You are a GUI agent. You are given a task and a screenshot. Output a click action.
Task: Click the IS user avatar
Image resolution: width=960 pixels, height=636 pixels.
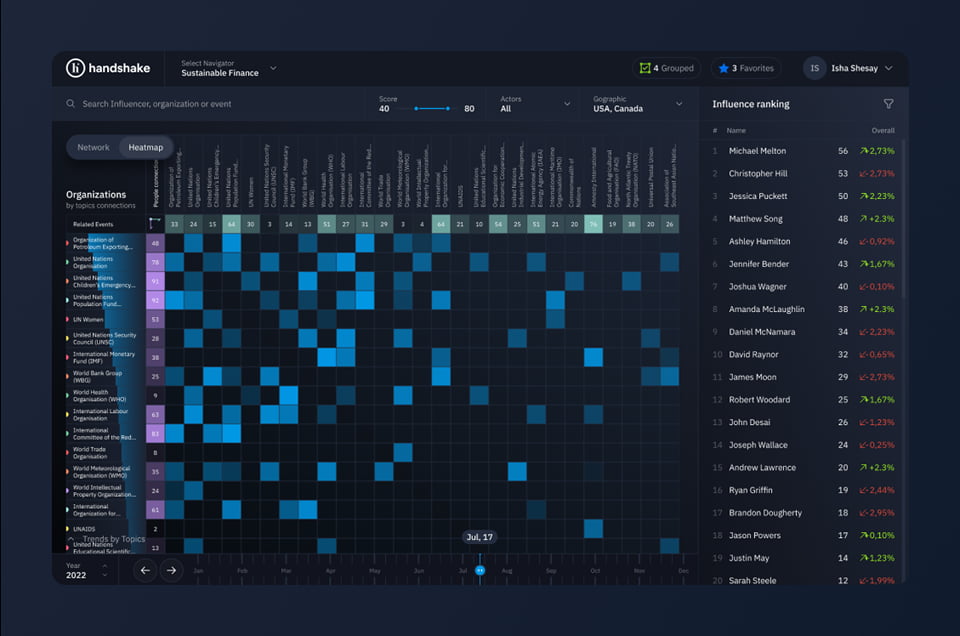[814, 68]
